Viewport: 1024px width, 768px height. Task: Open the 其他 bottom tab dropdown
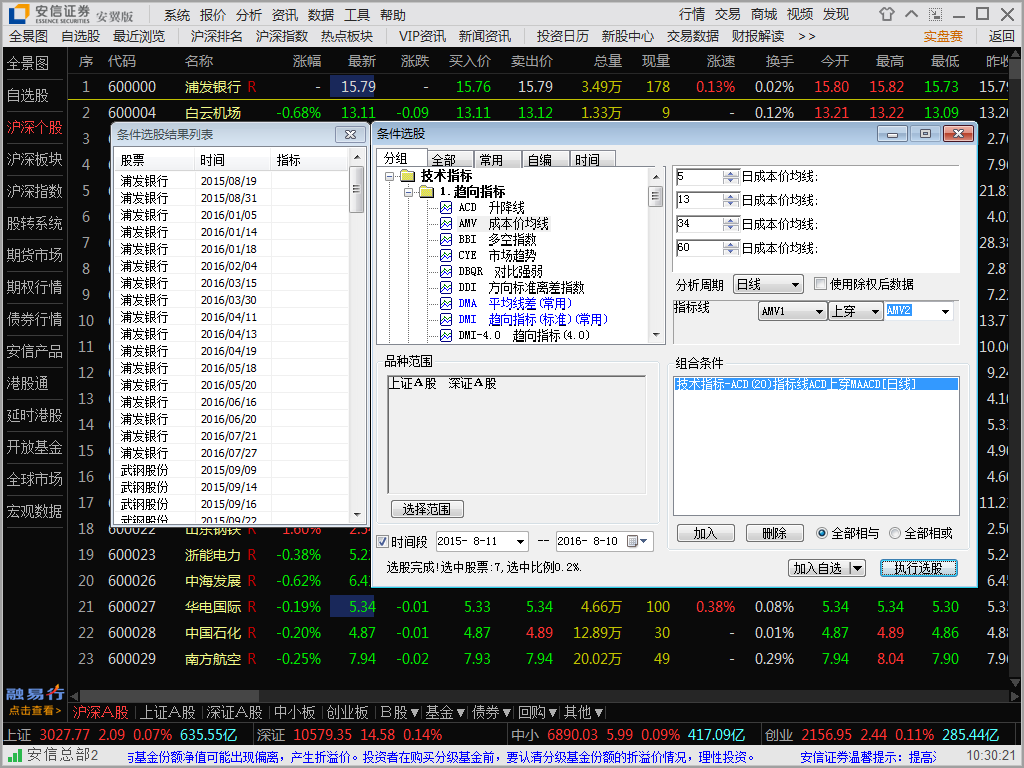point(599,712)
